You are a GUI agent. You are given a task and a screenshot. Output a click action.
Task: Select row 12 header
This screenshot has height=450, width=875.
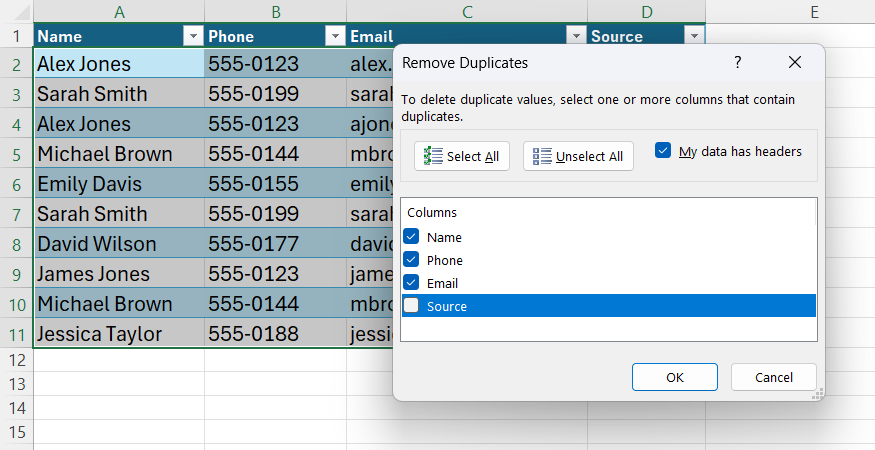[17, 360]
